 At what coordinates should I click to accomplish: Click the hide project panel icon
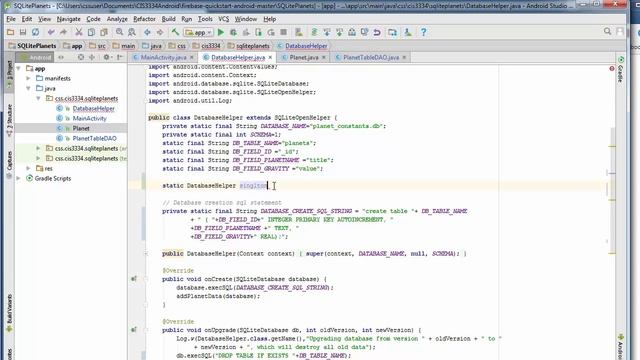(x=120, y=58)
